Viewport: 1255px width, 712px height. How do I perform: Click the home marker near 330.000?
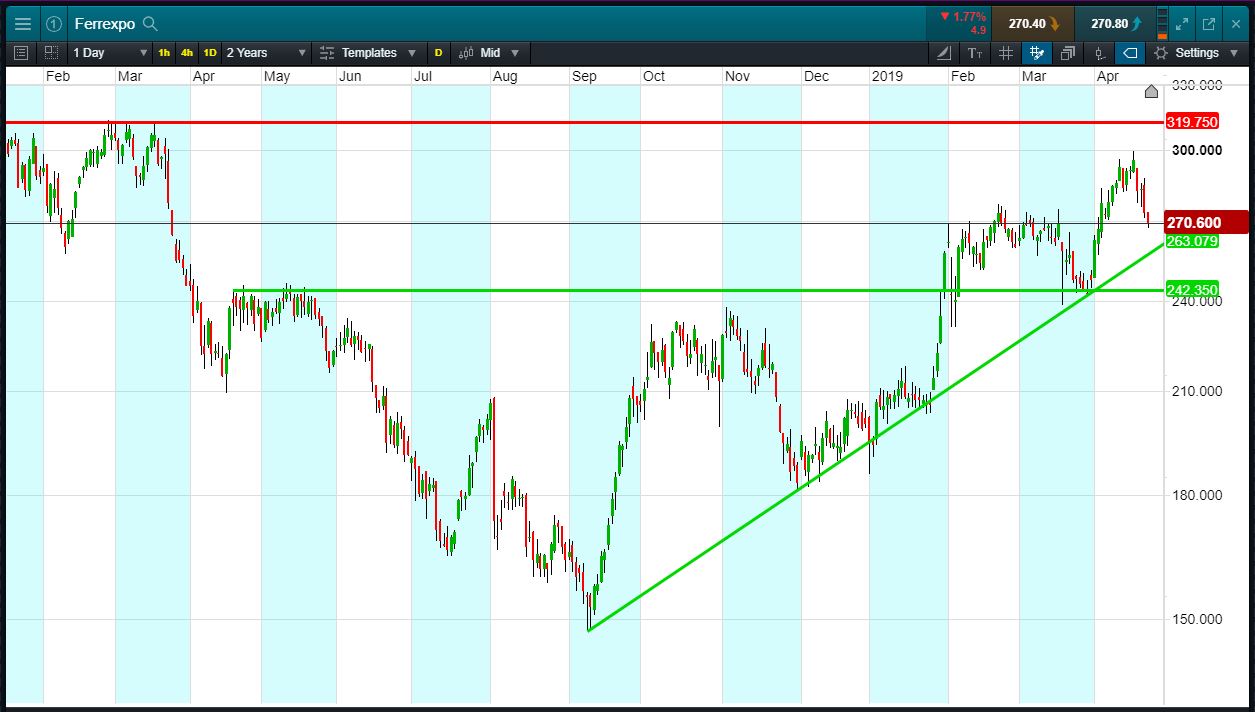[1151, 92]
